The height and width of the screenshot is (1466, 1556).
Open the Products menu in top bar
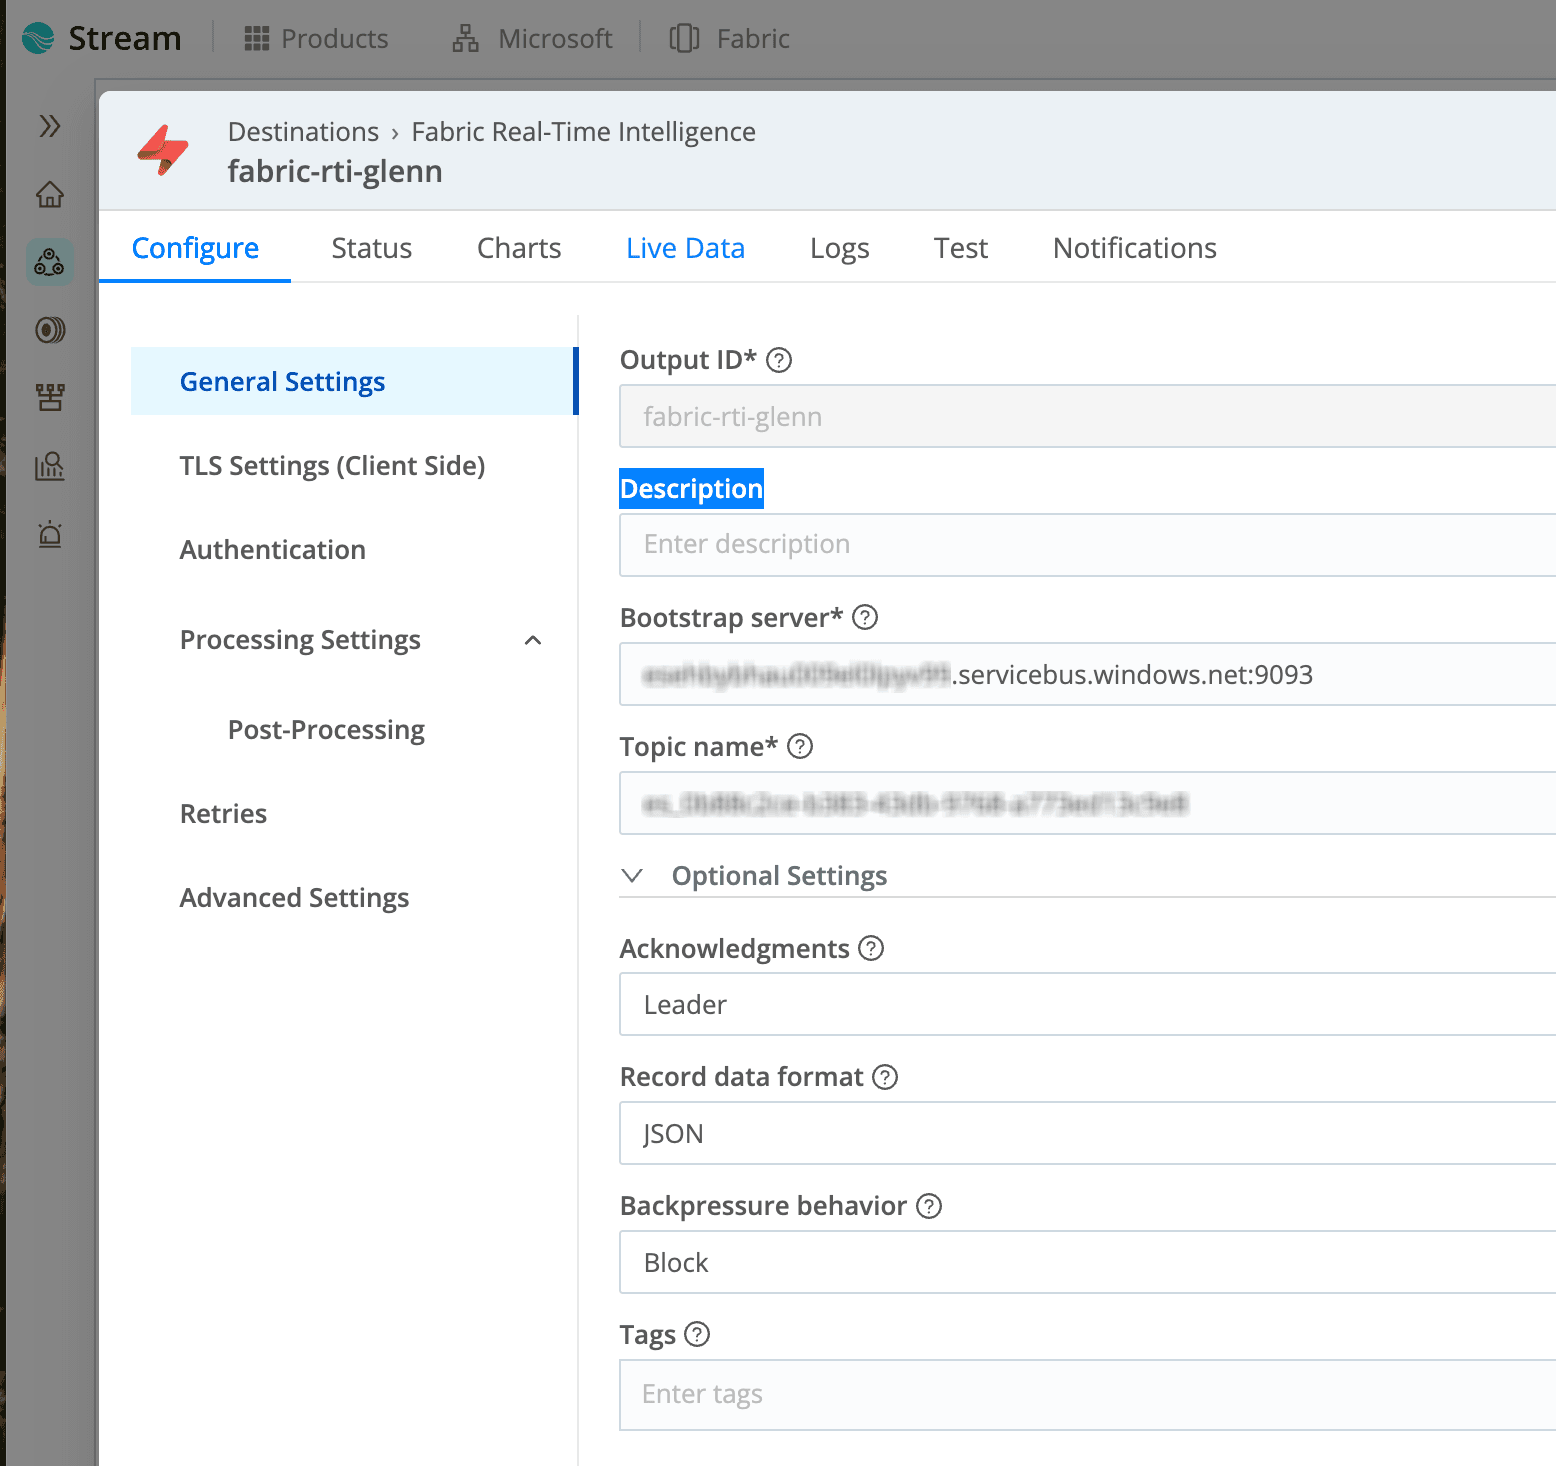[x=316, y=39]
